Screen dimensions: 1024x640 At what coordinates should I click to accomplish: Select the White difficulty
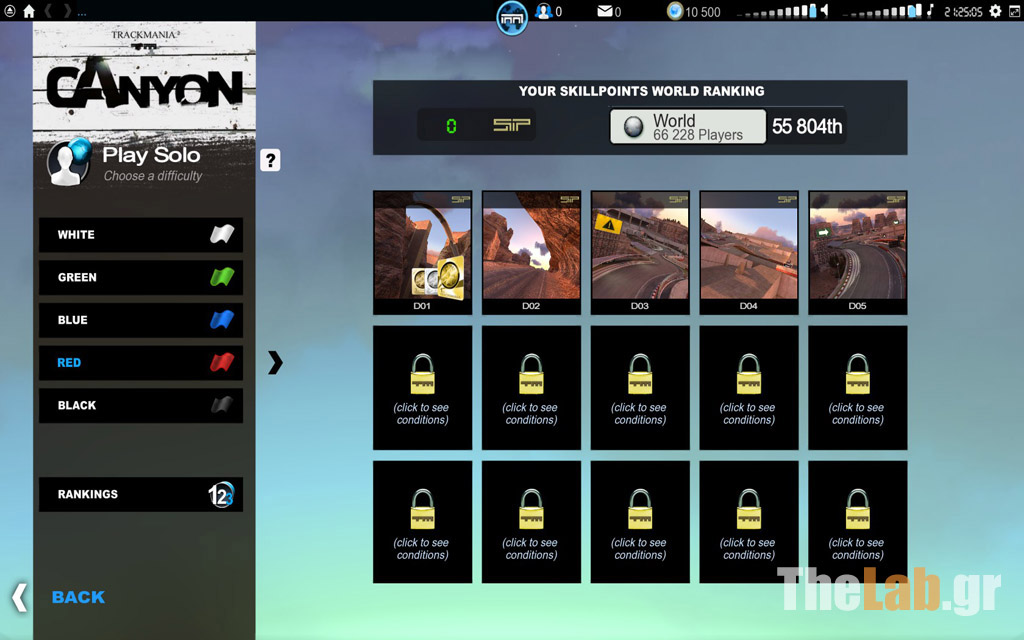tap(141, 235)
